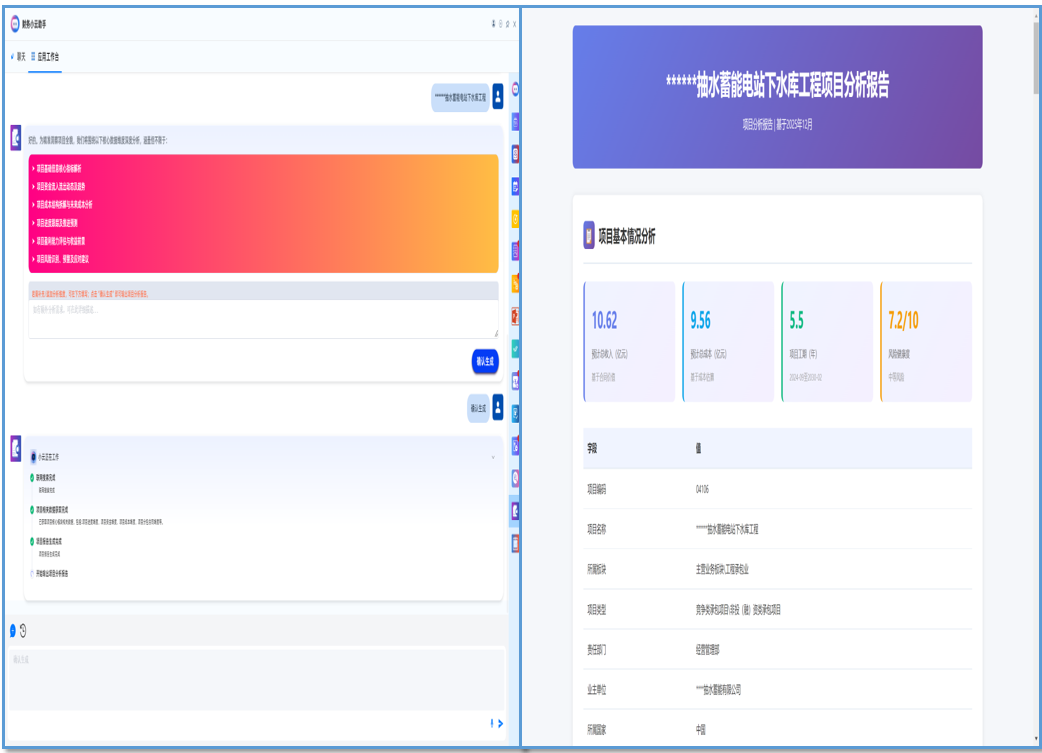
Task: Click the user avatar beside the 抽水蓄能电站下水库工程 message
Action: point(498,96)
